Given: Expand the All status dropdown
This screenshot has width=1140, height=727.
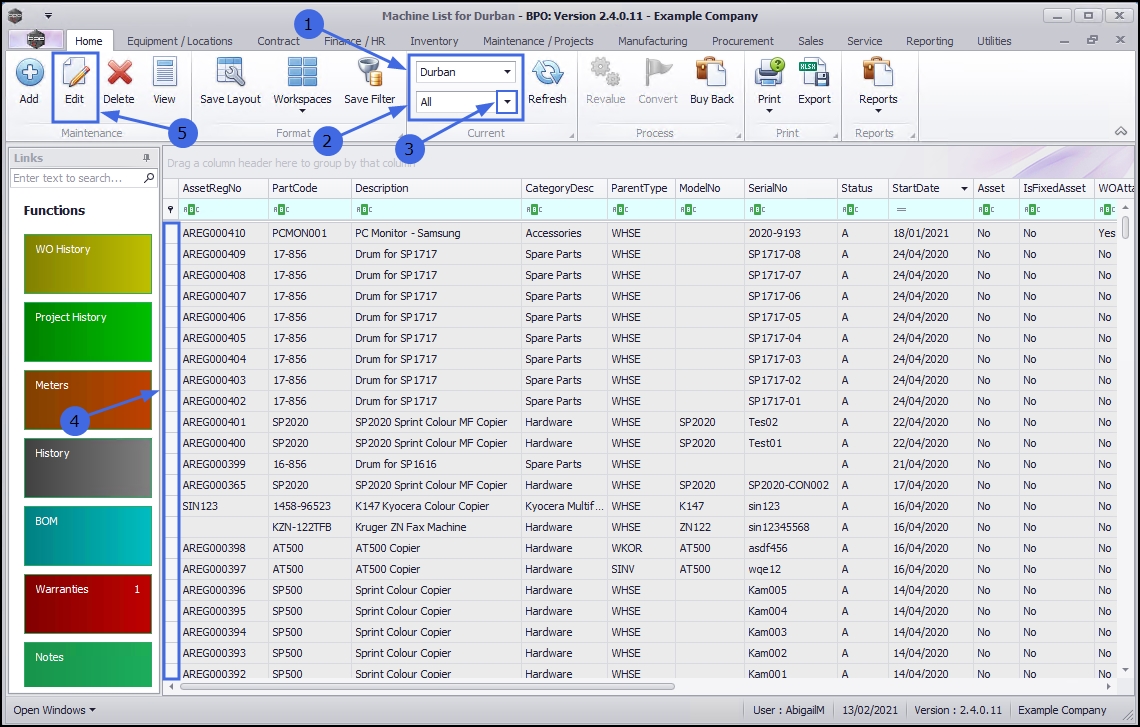Looking at the screenshot, I should pos(508,102).
